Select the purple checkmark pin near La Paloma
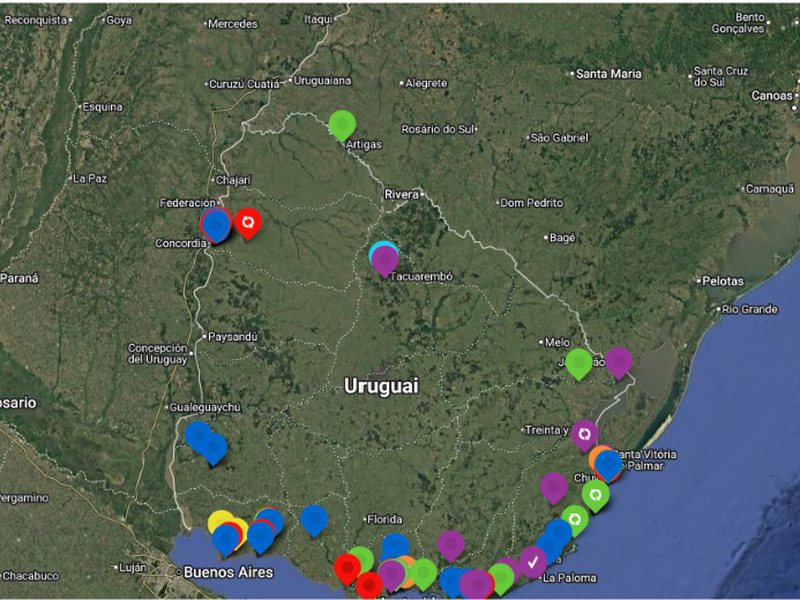Image resolution: width=800 pixels, height=600 pixels. 533,562
